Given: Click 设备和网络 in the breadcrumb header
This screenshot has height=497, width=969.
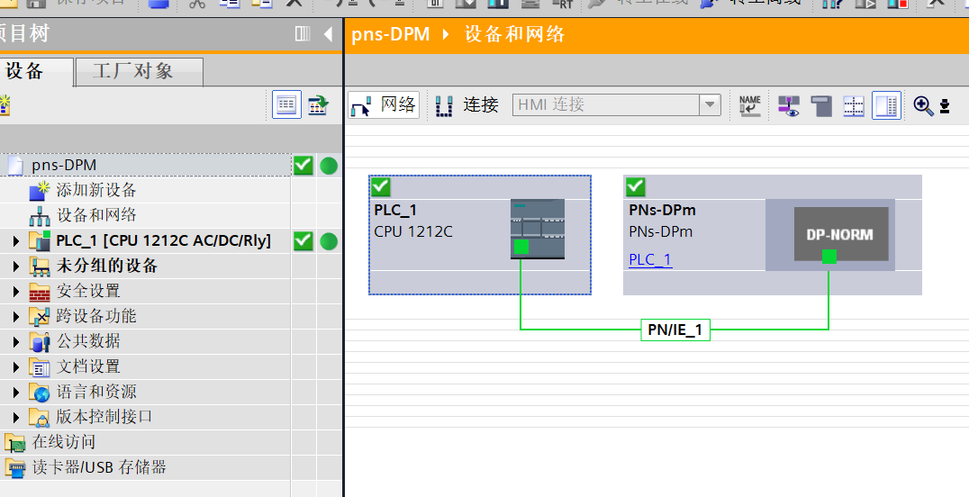Looking at the screenshot, I should click(x=514, y=34).
